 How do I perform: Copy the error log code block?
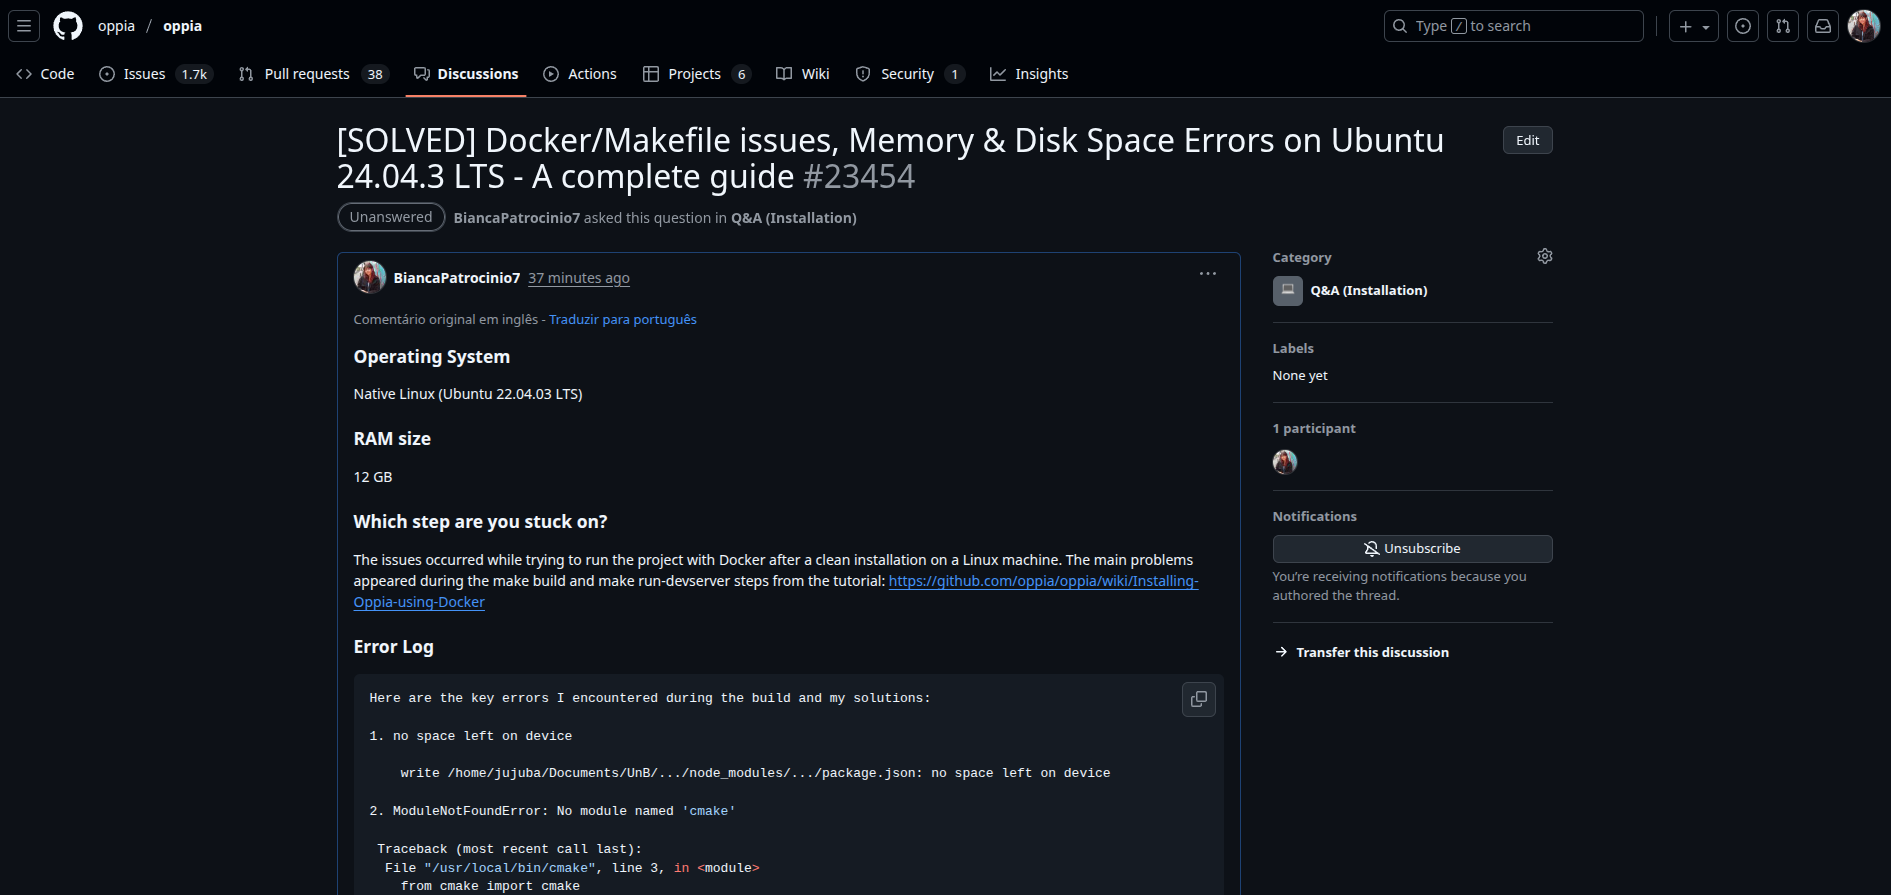pos(1198,699)
